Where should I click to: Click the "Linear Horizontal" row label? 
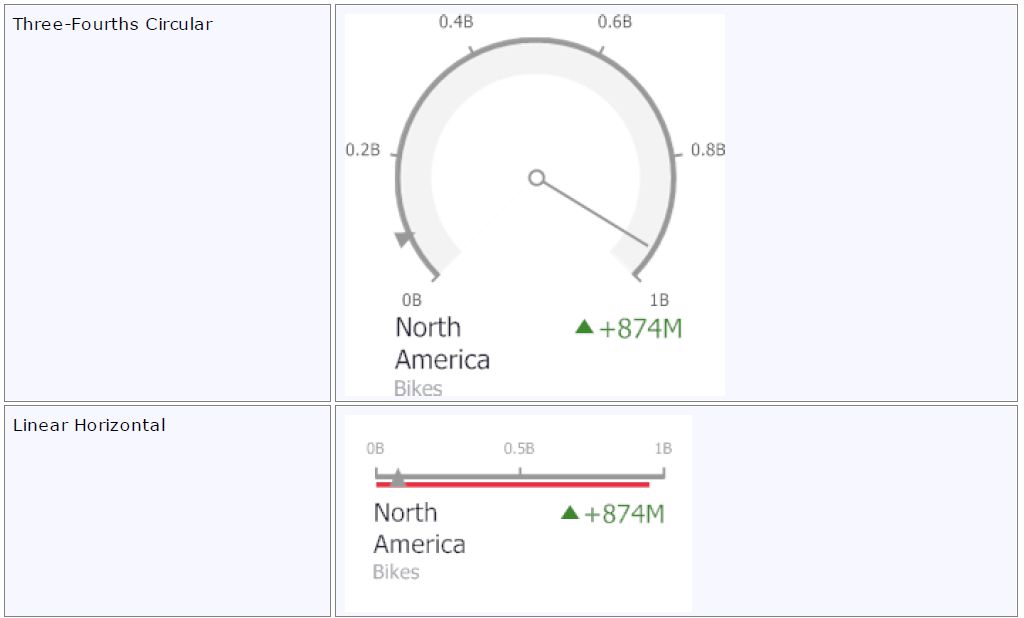click(x=89, y=425)
